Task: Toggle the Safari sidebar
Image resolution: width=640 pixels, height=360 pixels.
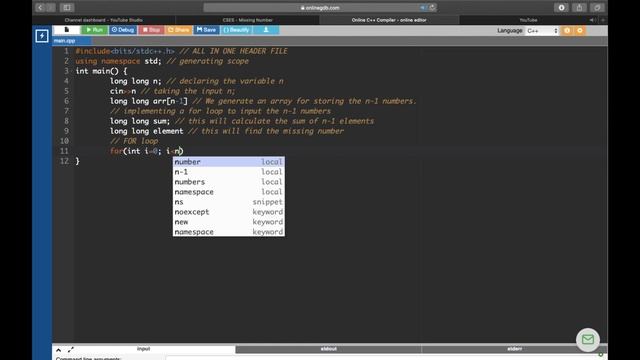Action: coord(67,7)
